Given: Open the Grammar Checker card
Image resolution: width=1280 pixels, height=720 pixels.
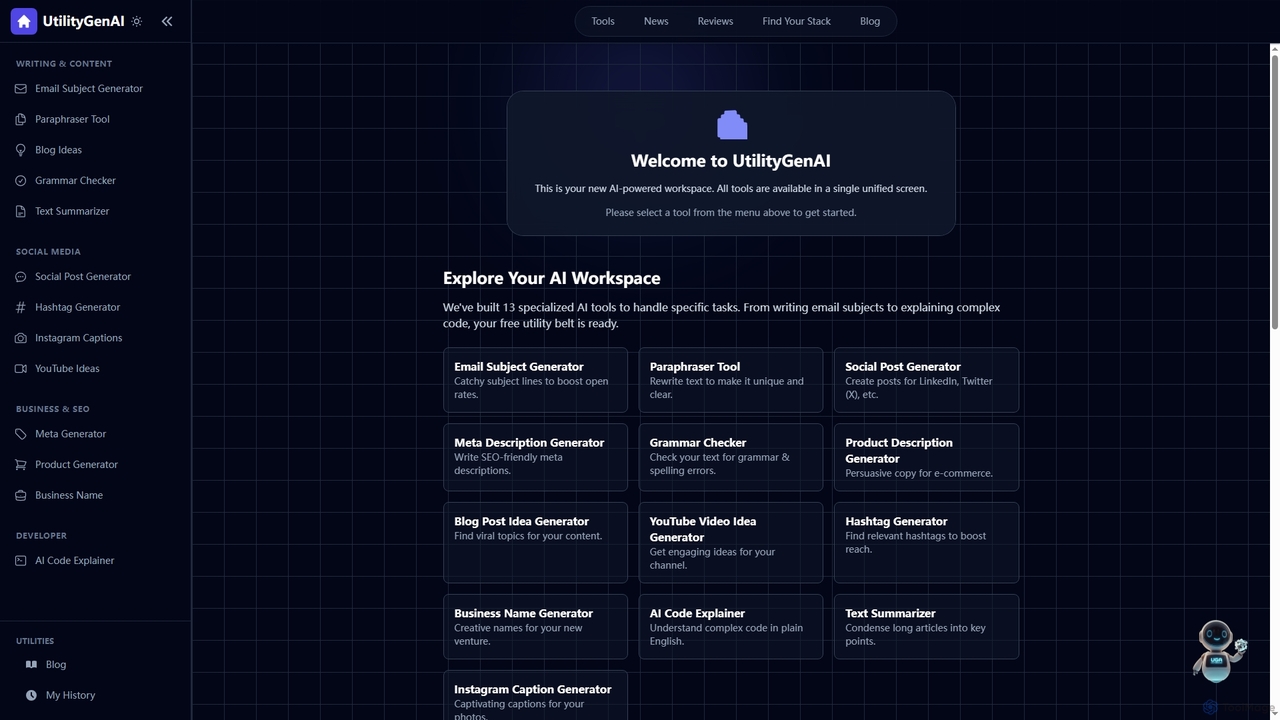Looking at the screenshot, I should [731, 457].
